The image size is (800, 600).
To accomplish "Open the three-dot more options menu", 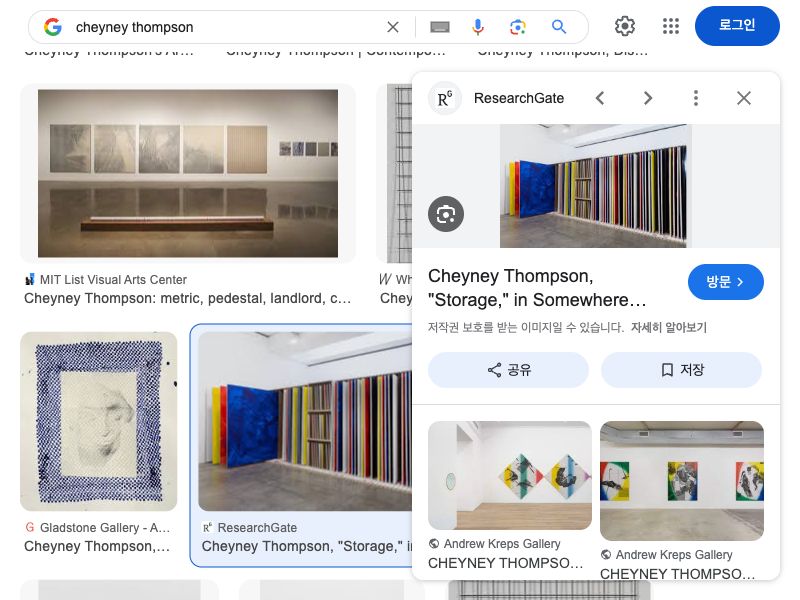I will click(x=695, y=98).
